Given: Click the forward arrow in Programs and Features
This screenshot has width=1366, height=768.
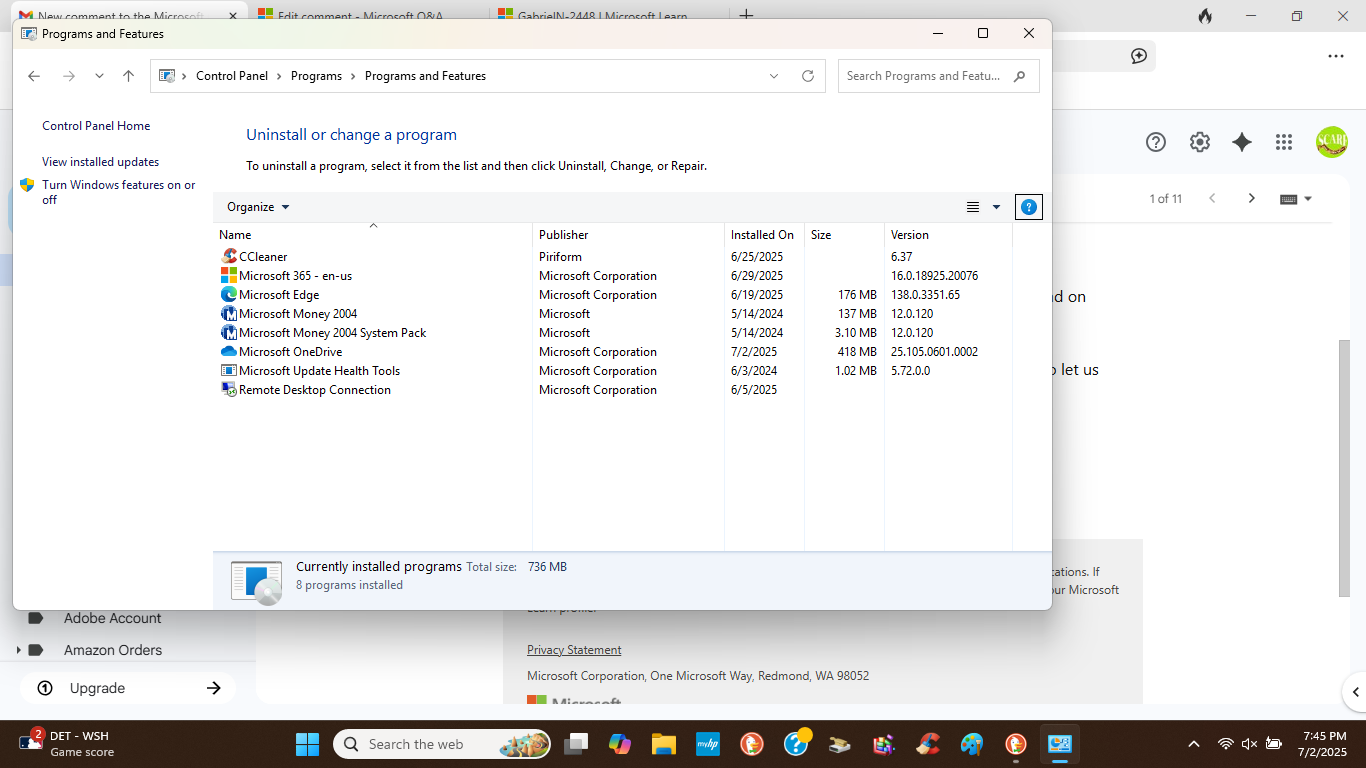Looking at the screenshot, I should tap(68, 76).
